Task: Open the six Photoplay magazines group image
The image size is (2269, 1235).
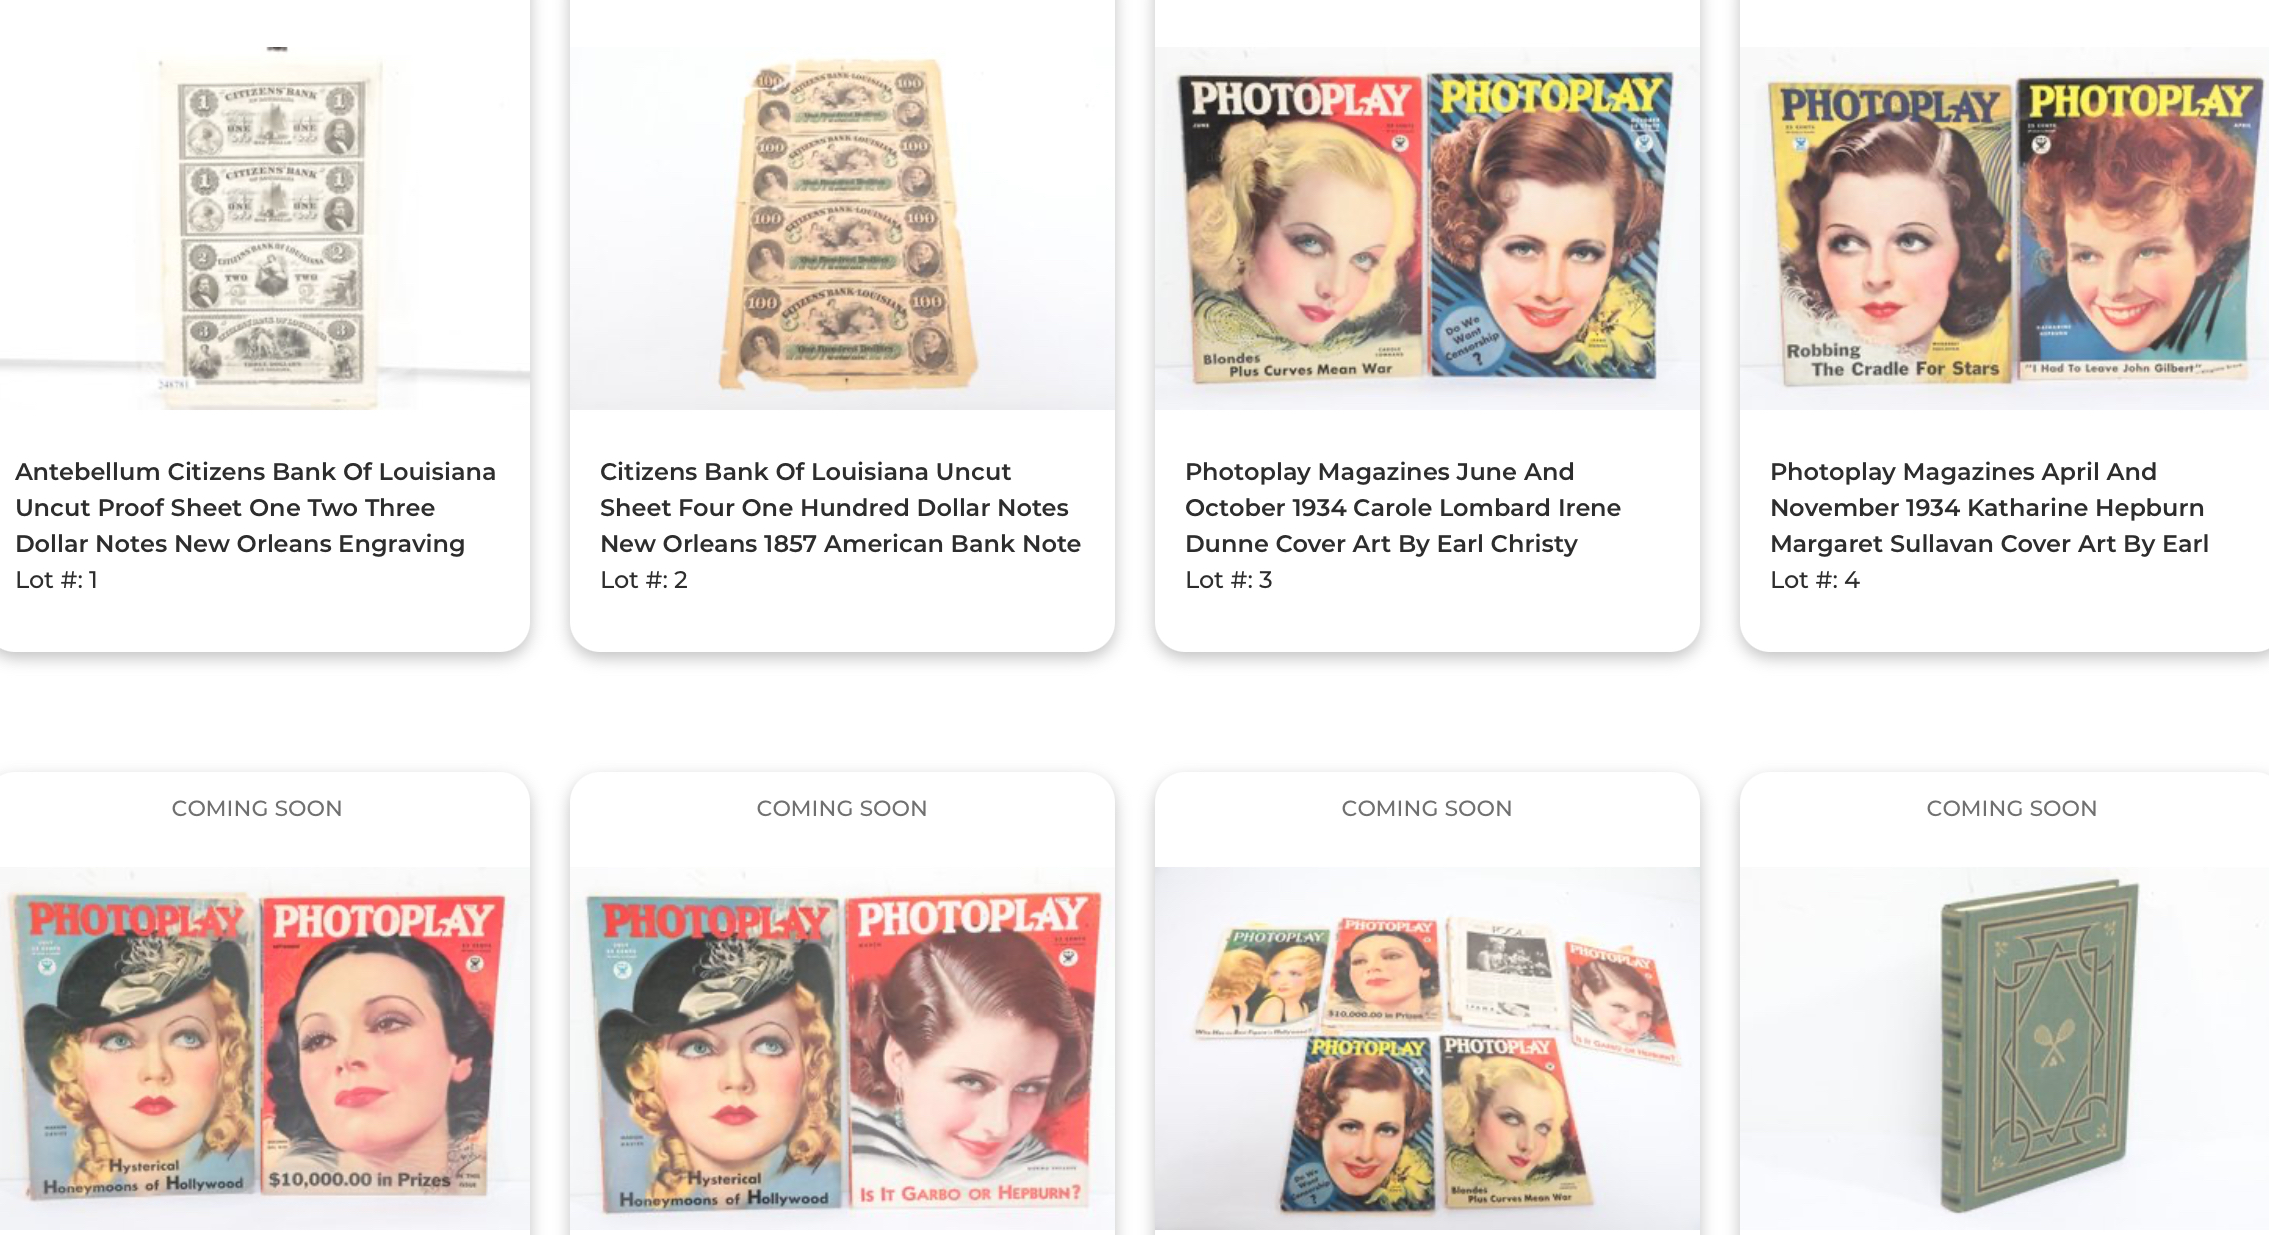Action: (x=1427, y=1048)
